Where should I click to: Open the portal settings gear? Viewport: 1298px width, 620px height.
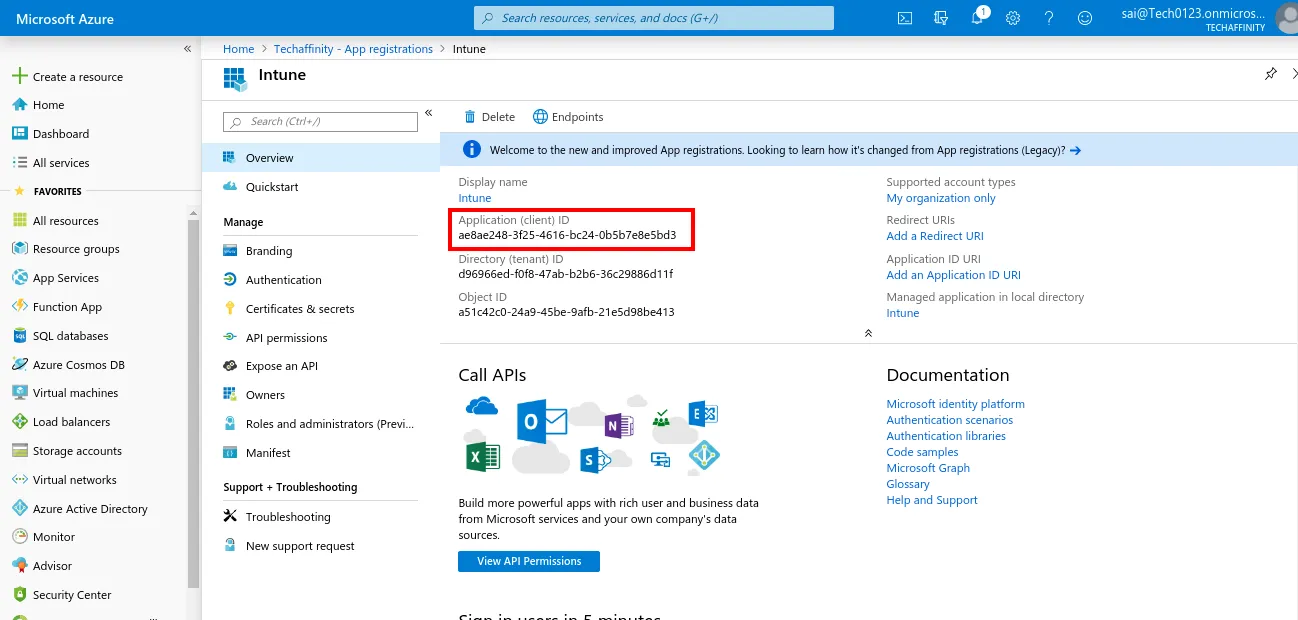click(1013, 18)
